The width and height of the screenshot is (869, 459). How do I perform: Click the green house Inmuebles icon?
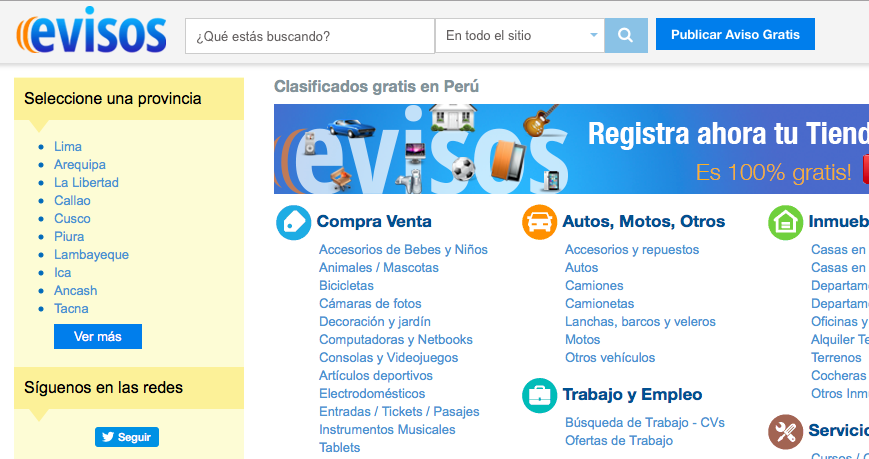pyautogui.click(x=785, y=222)
